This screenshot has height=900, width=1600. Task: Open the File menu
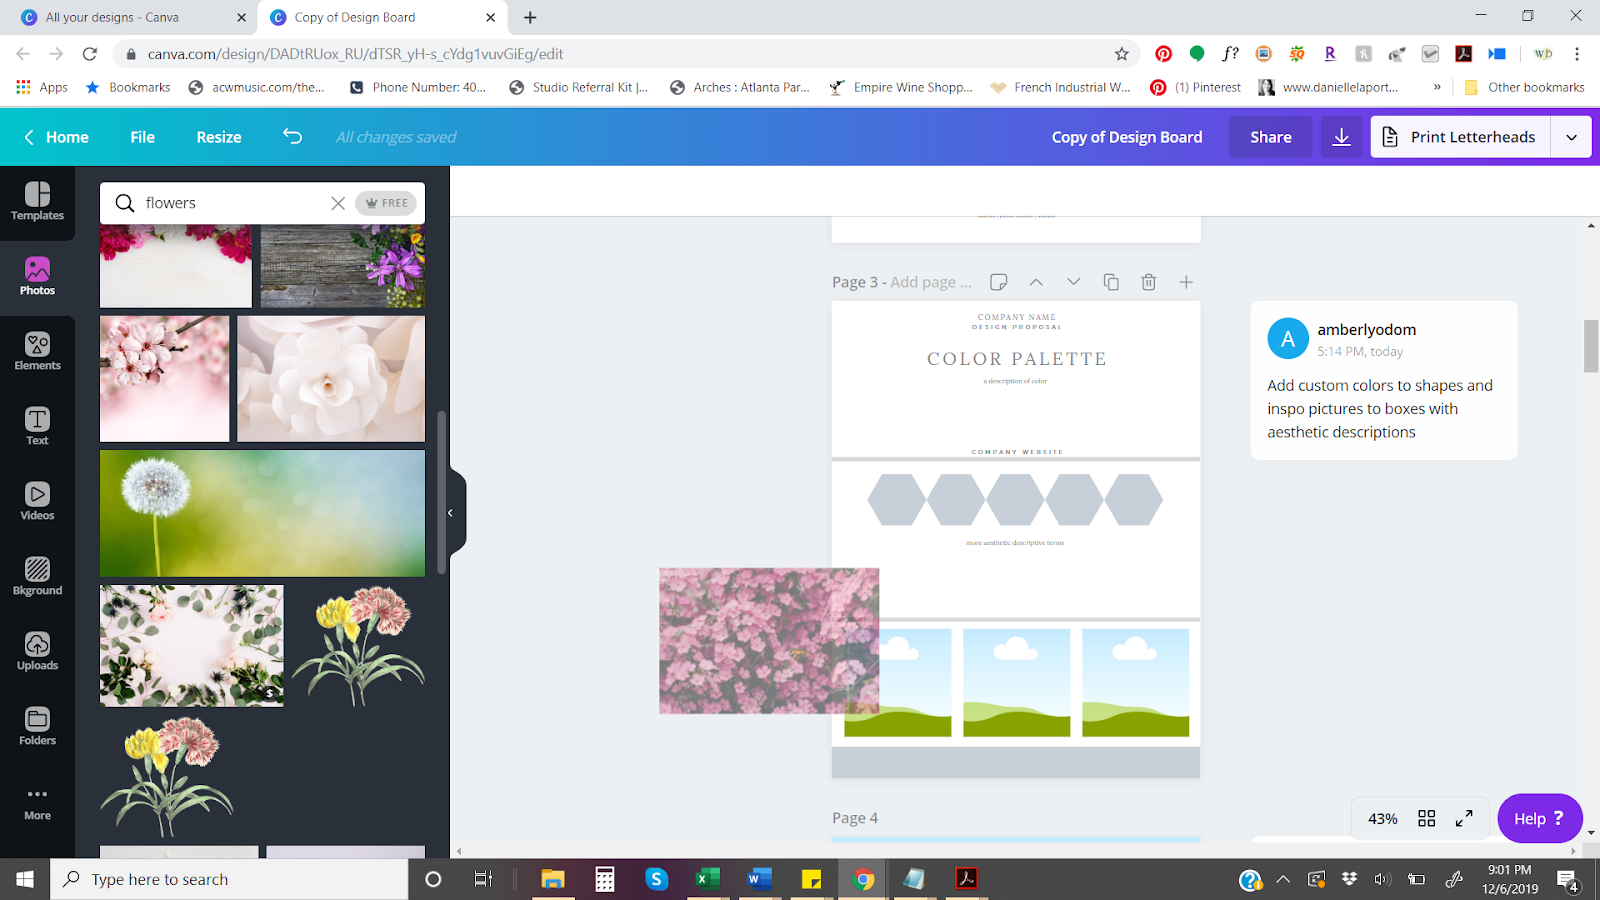141,137
